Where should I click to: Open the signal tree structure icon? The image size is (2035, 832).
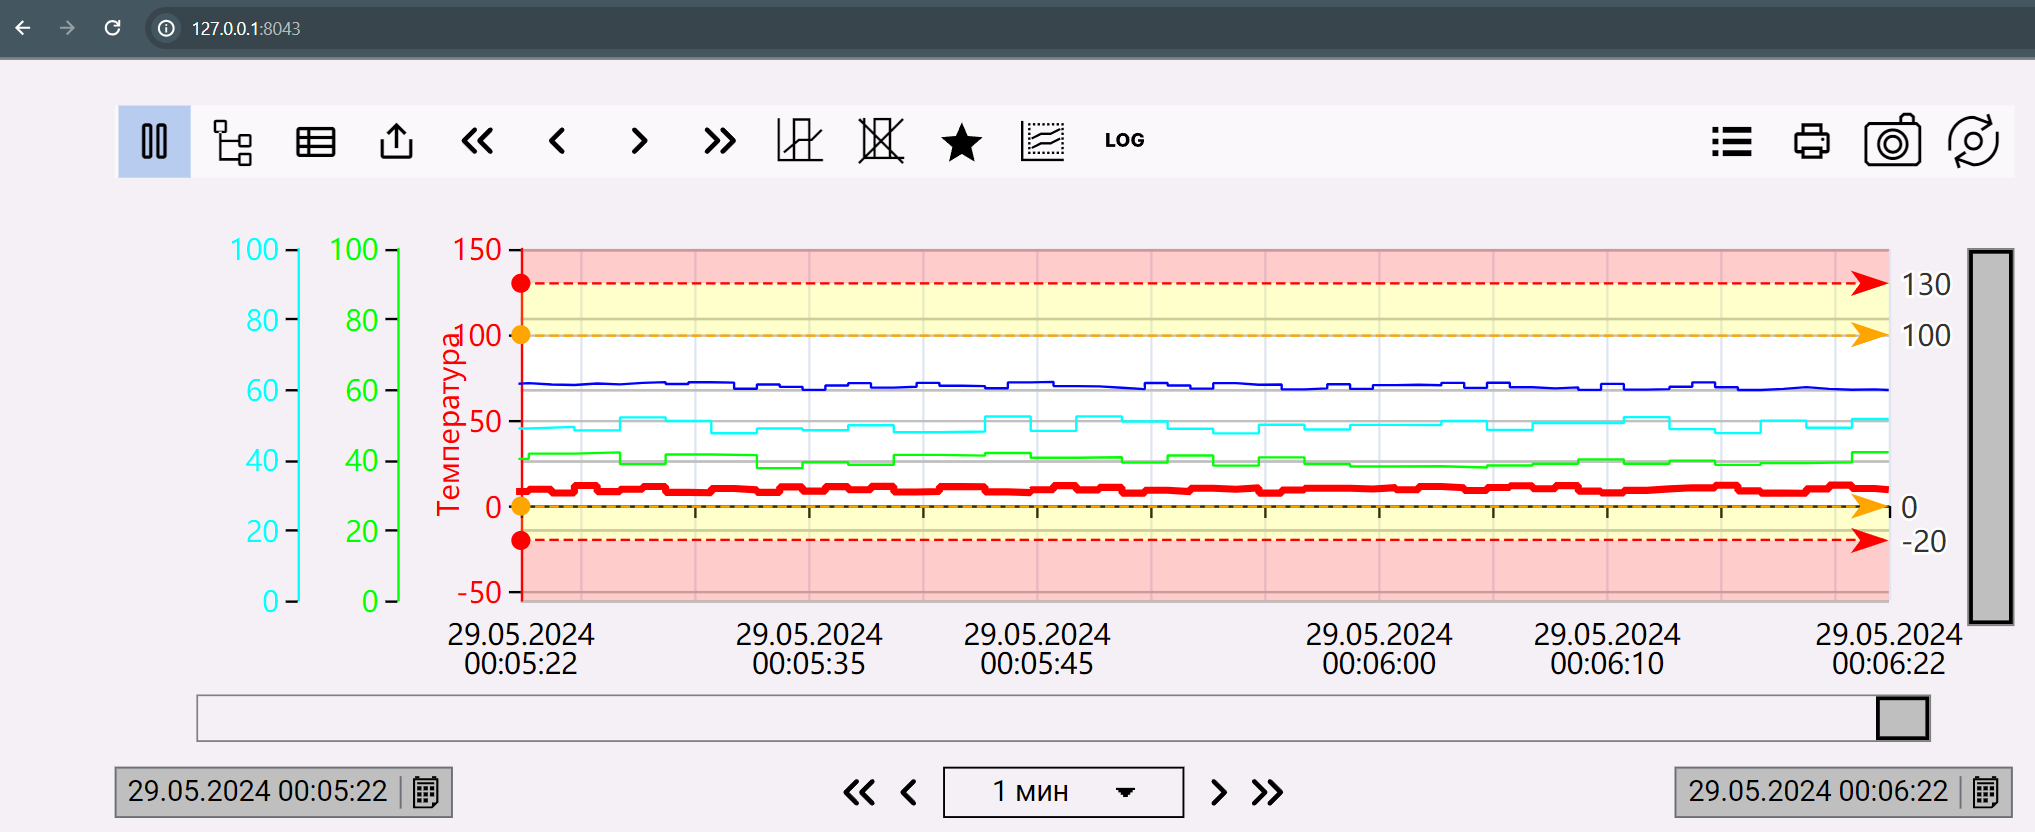pyautogui.click(x=233, y=141)
